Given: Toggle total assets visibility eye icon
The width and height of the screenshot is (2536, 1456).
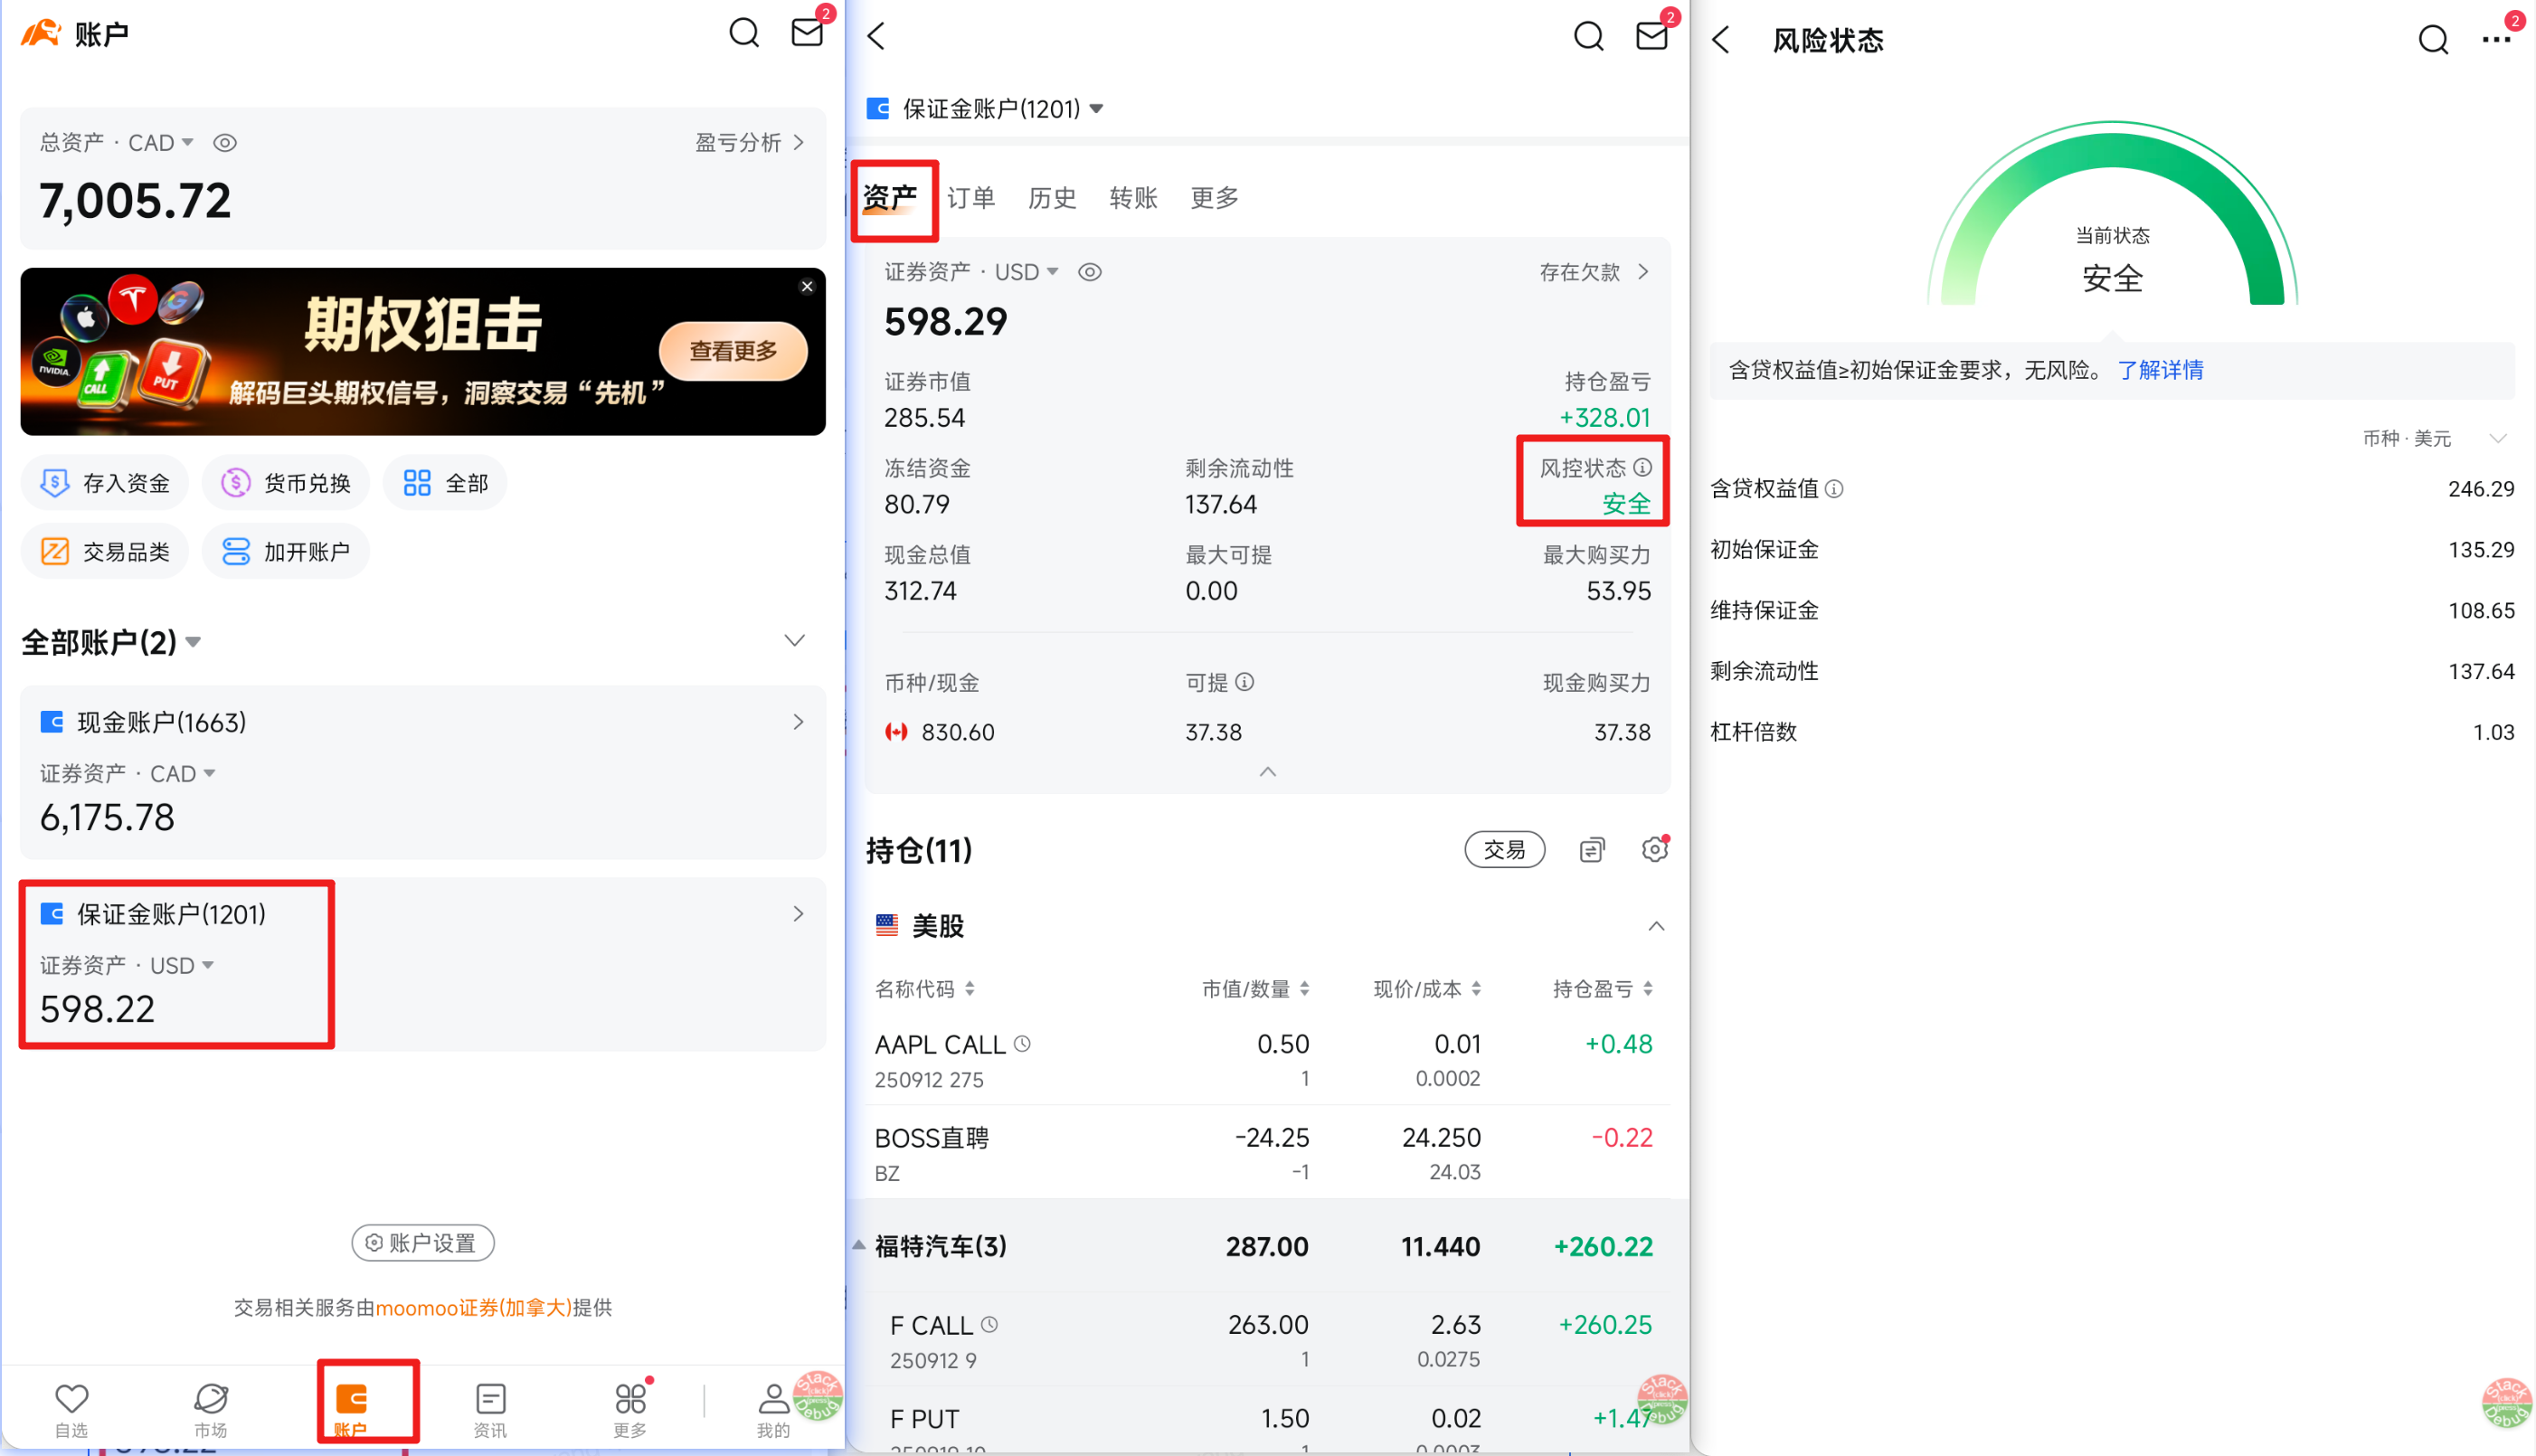Looking at the screenshot, I should (225, 143).
